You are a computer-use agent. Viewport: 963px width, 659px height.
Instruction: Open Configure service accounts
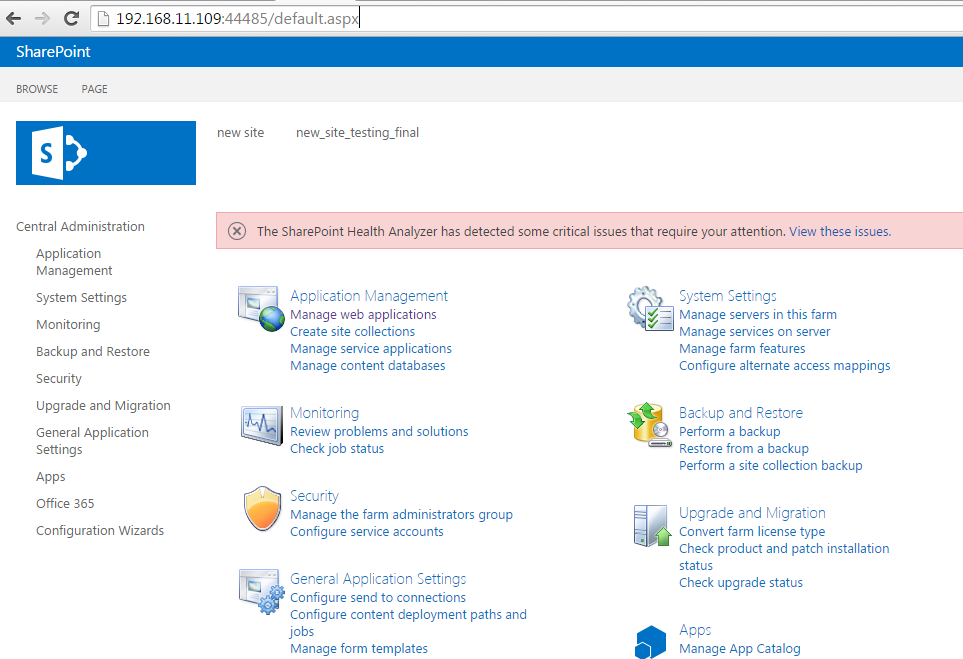pos(367,532)
